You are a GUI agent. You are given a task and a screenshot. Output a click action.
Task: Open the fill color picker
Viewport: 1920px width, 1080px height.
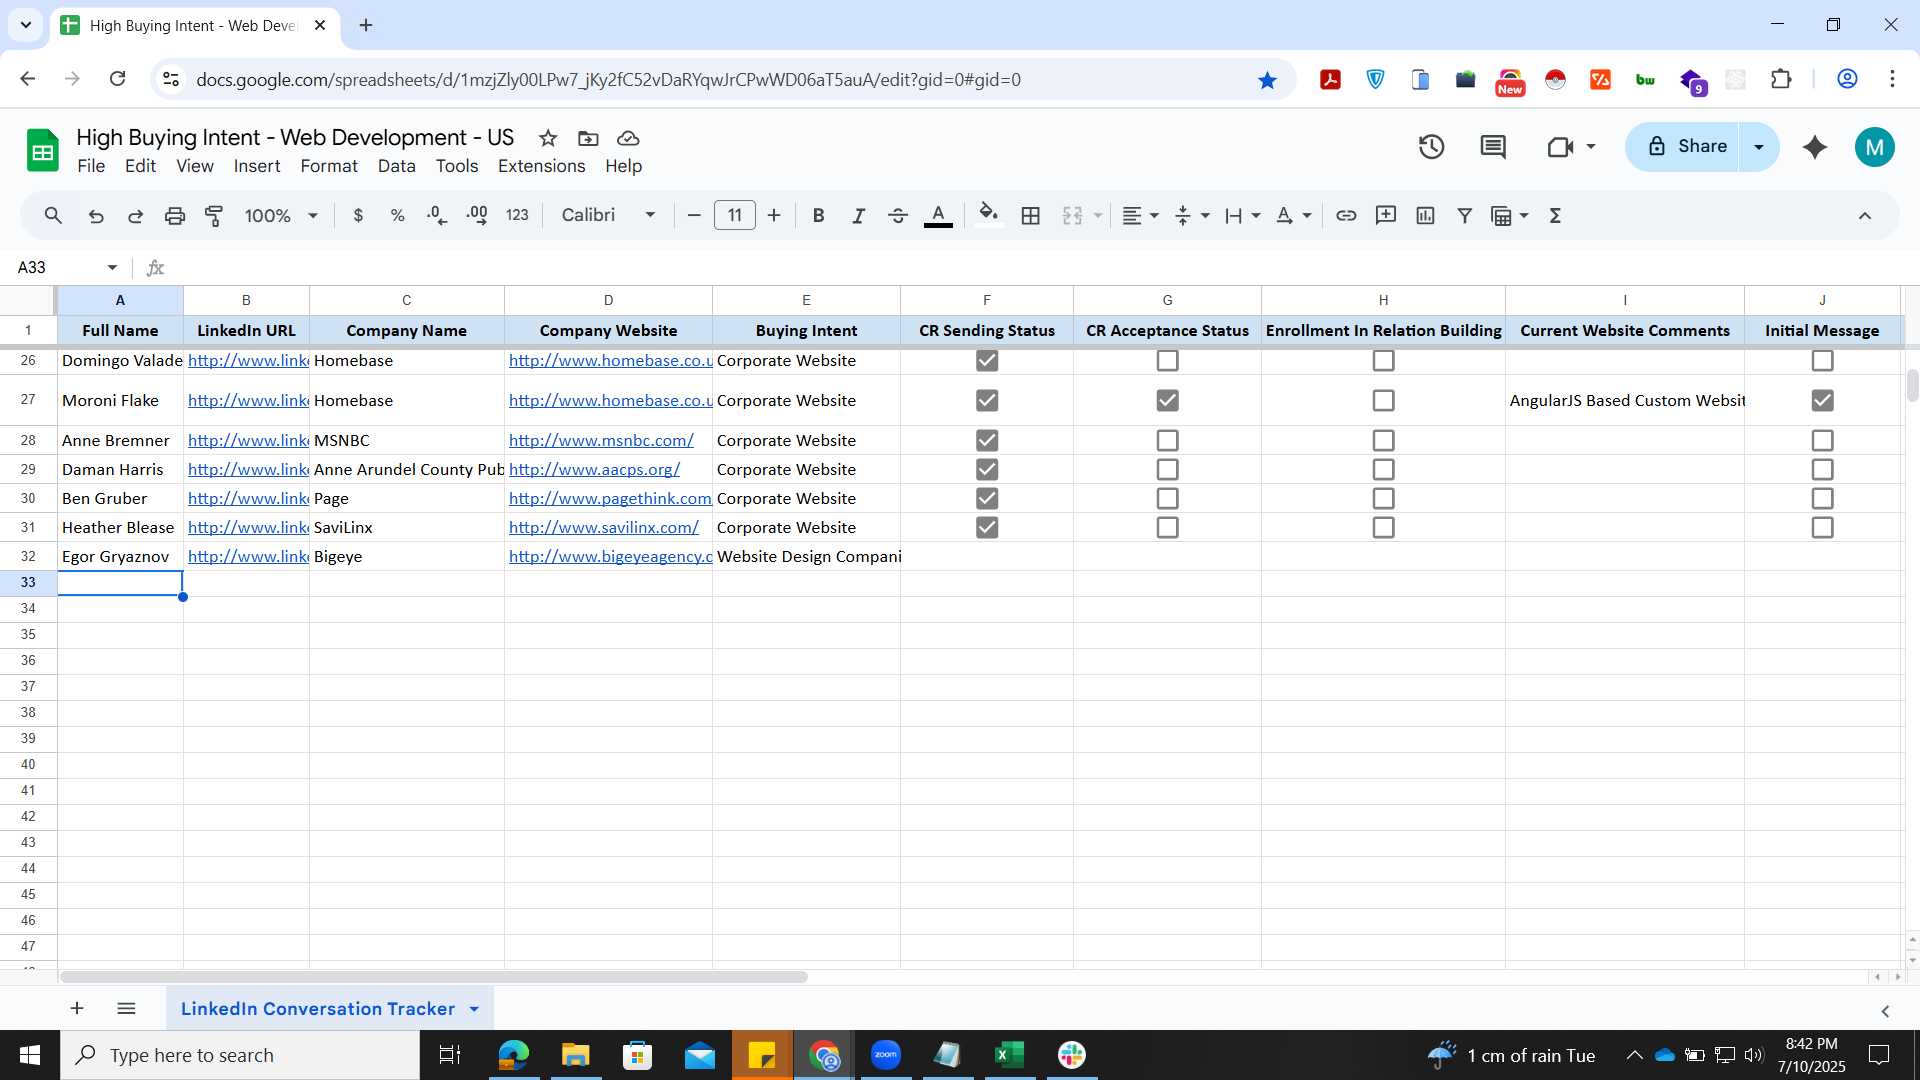coord(988,215)
